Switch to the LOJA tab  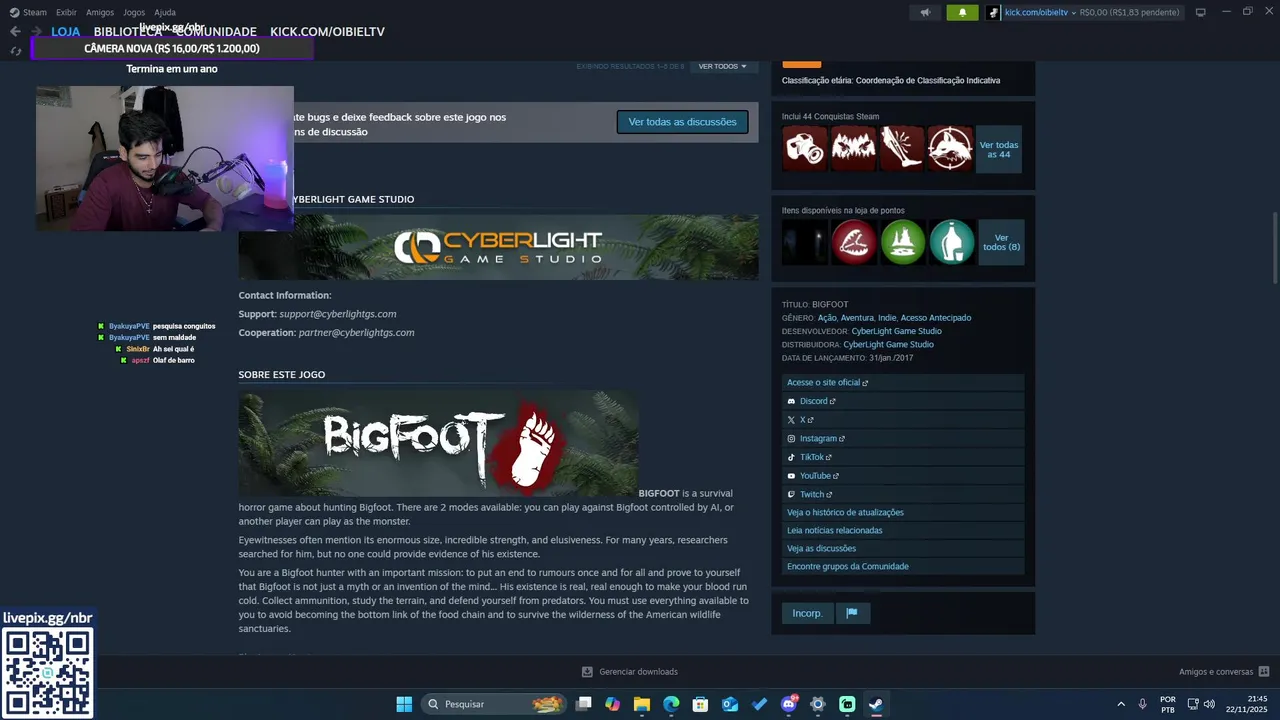66,31
